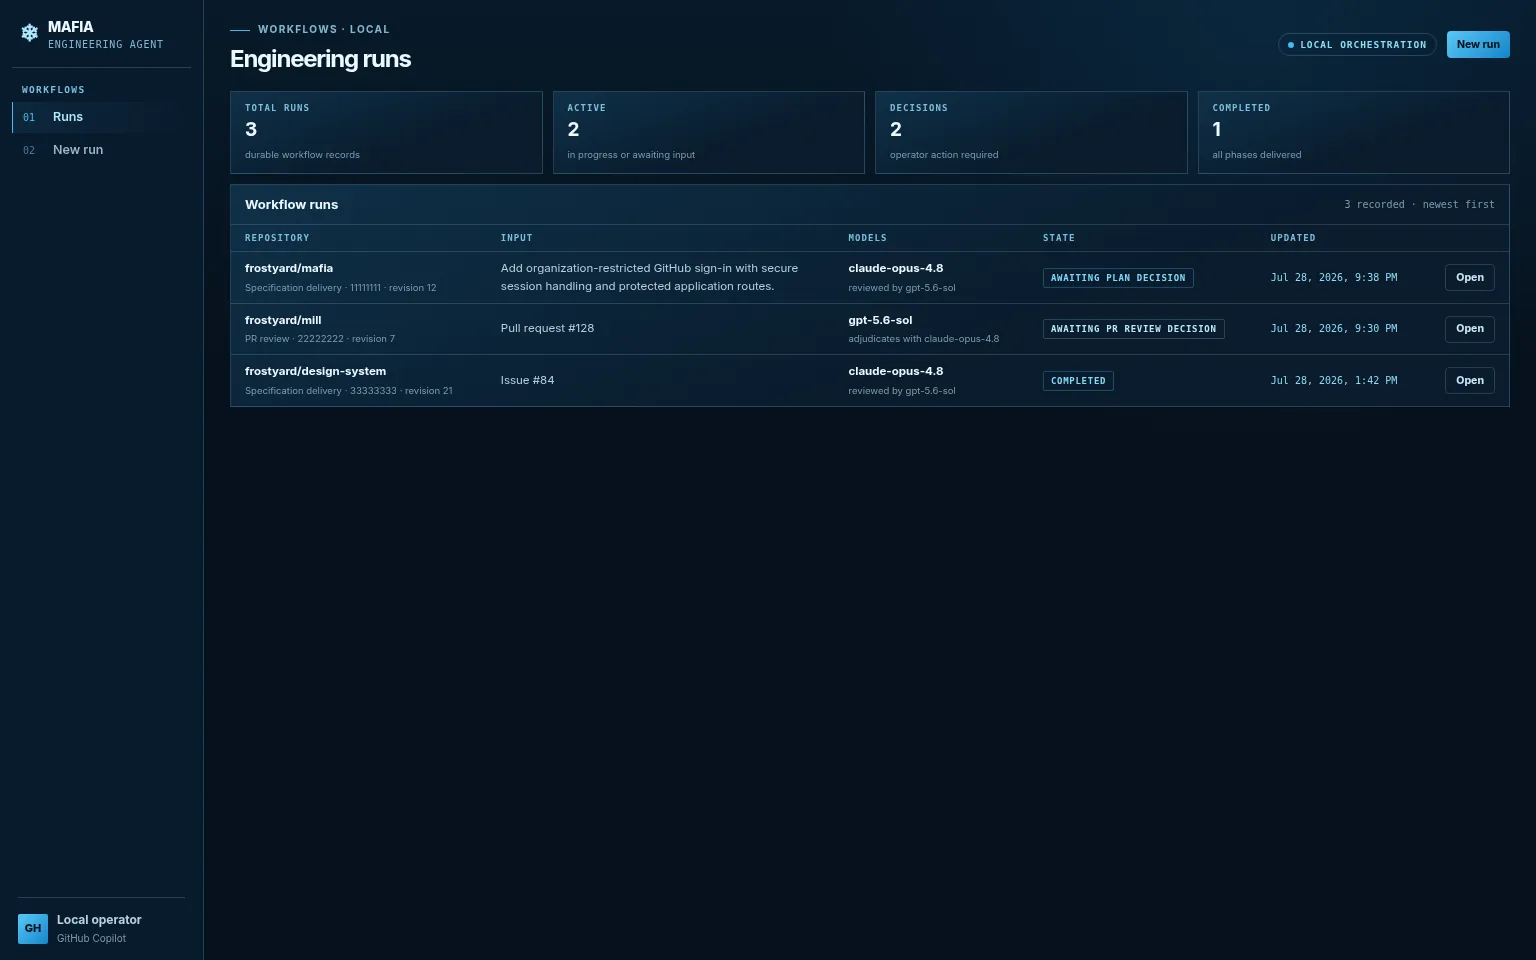The width and height of the screenshot is (1536, 960).
Task: Click the Input column header
Action: point(517,238)
